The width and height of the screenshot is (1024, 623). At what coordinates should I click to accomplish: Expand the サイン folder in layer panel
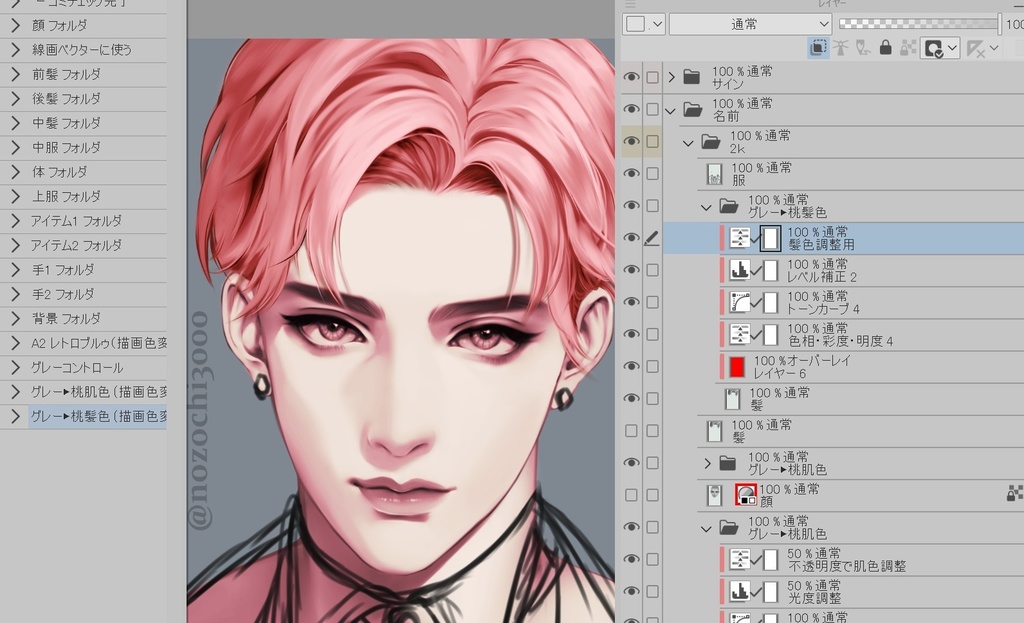coord(671,77)
